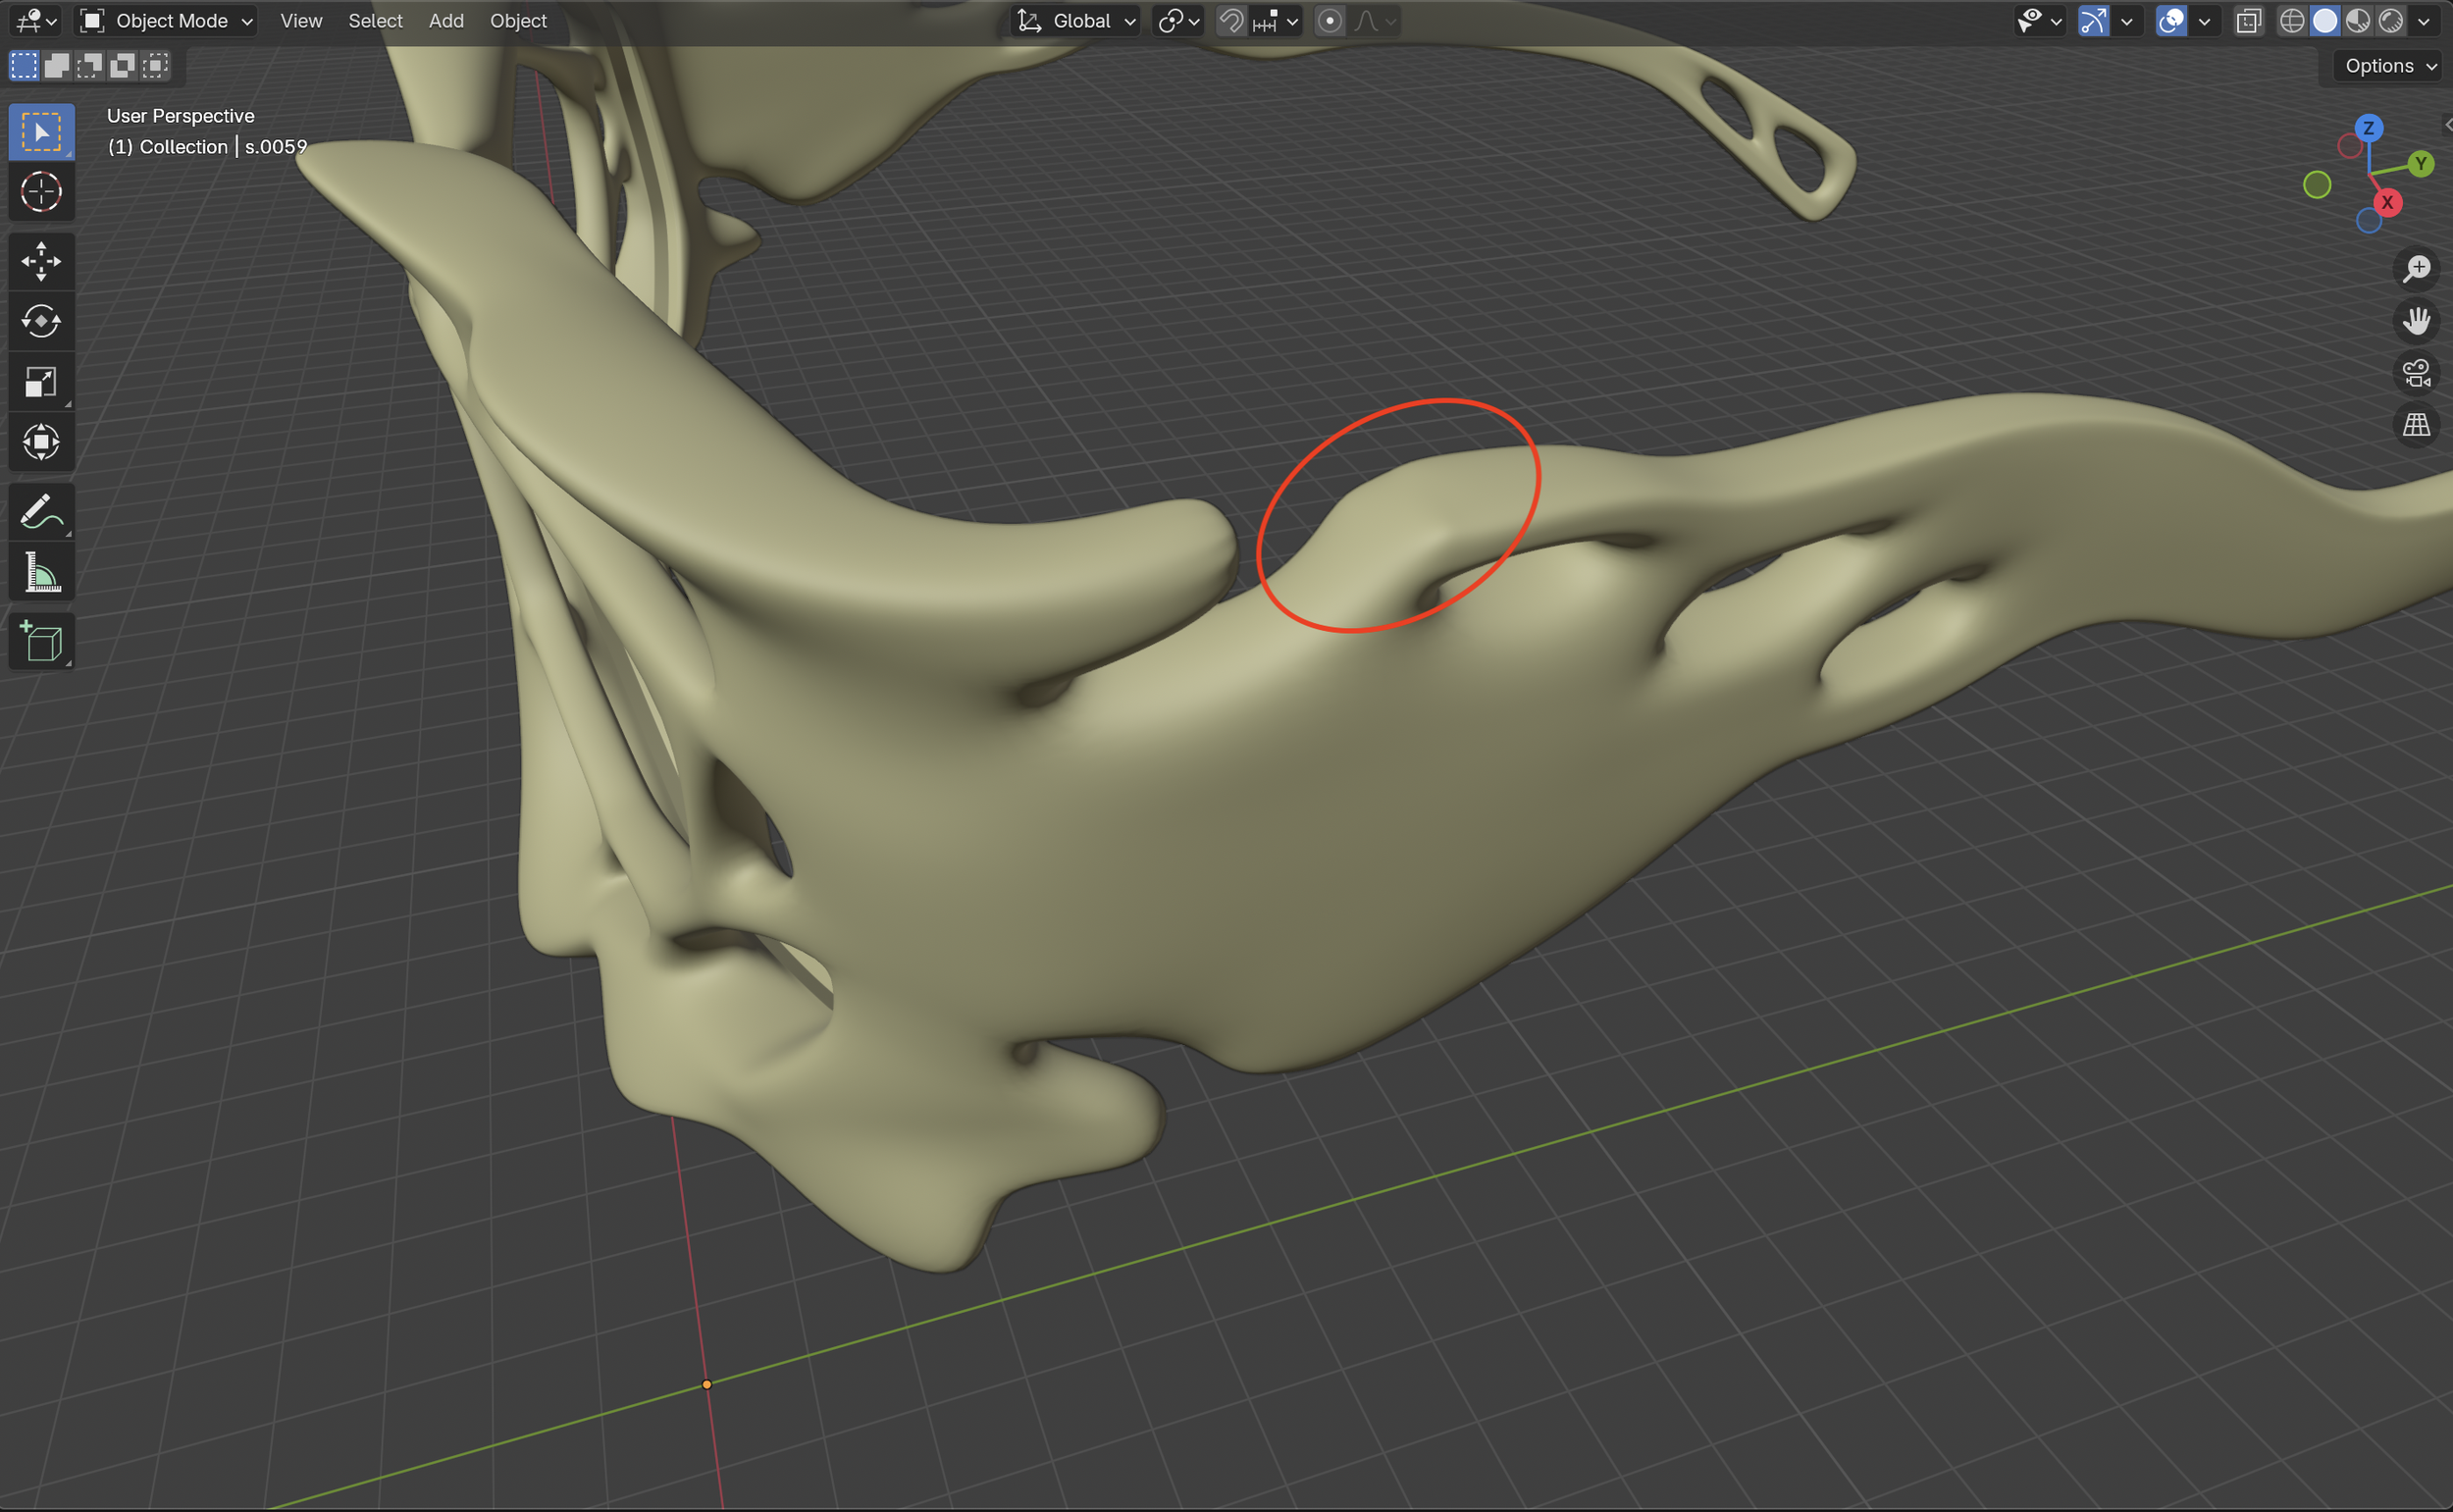Select the Select Box tool
2453x1512 pixels.
[41, 132]
